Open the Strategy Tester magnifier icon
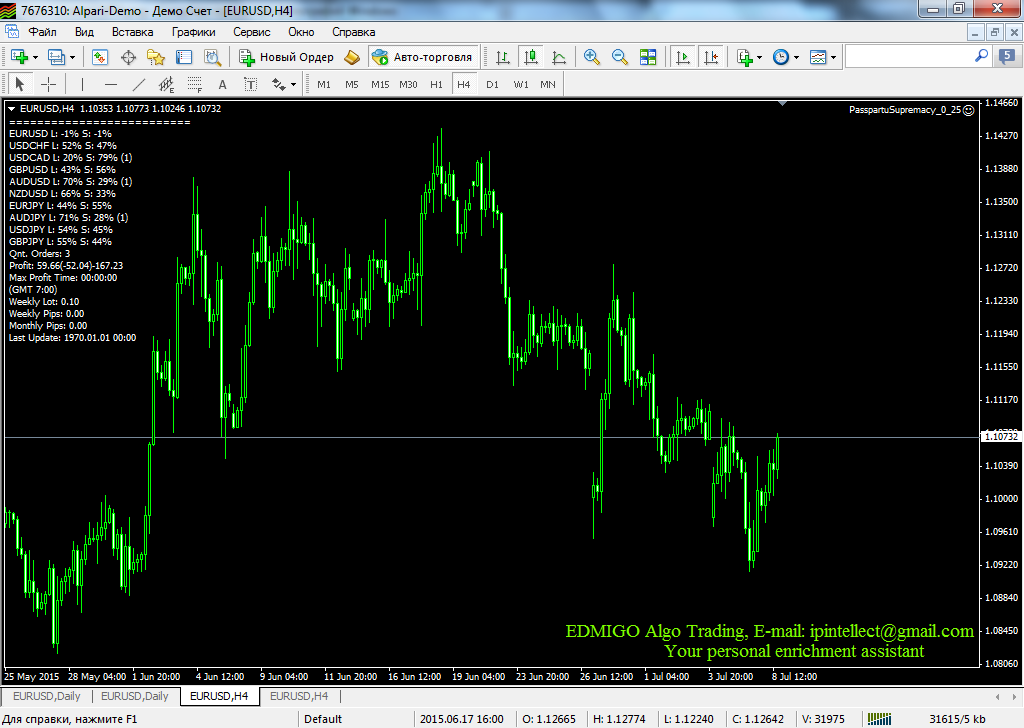 [212, 57]
